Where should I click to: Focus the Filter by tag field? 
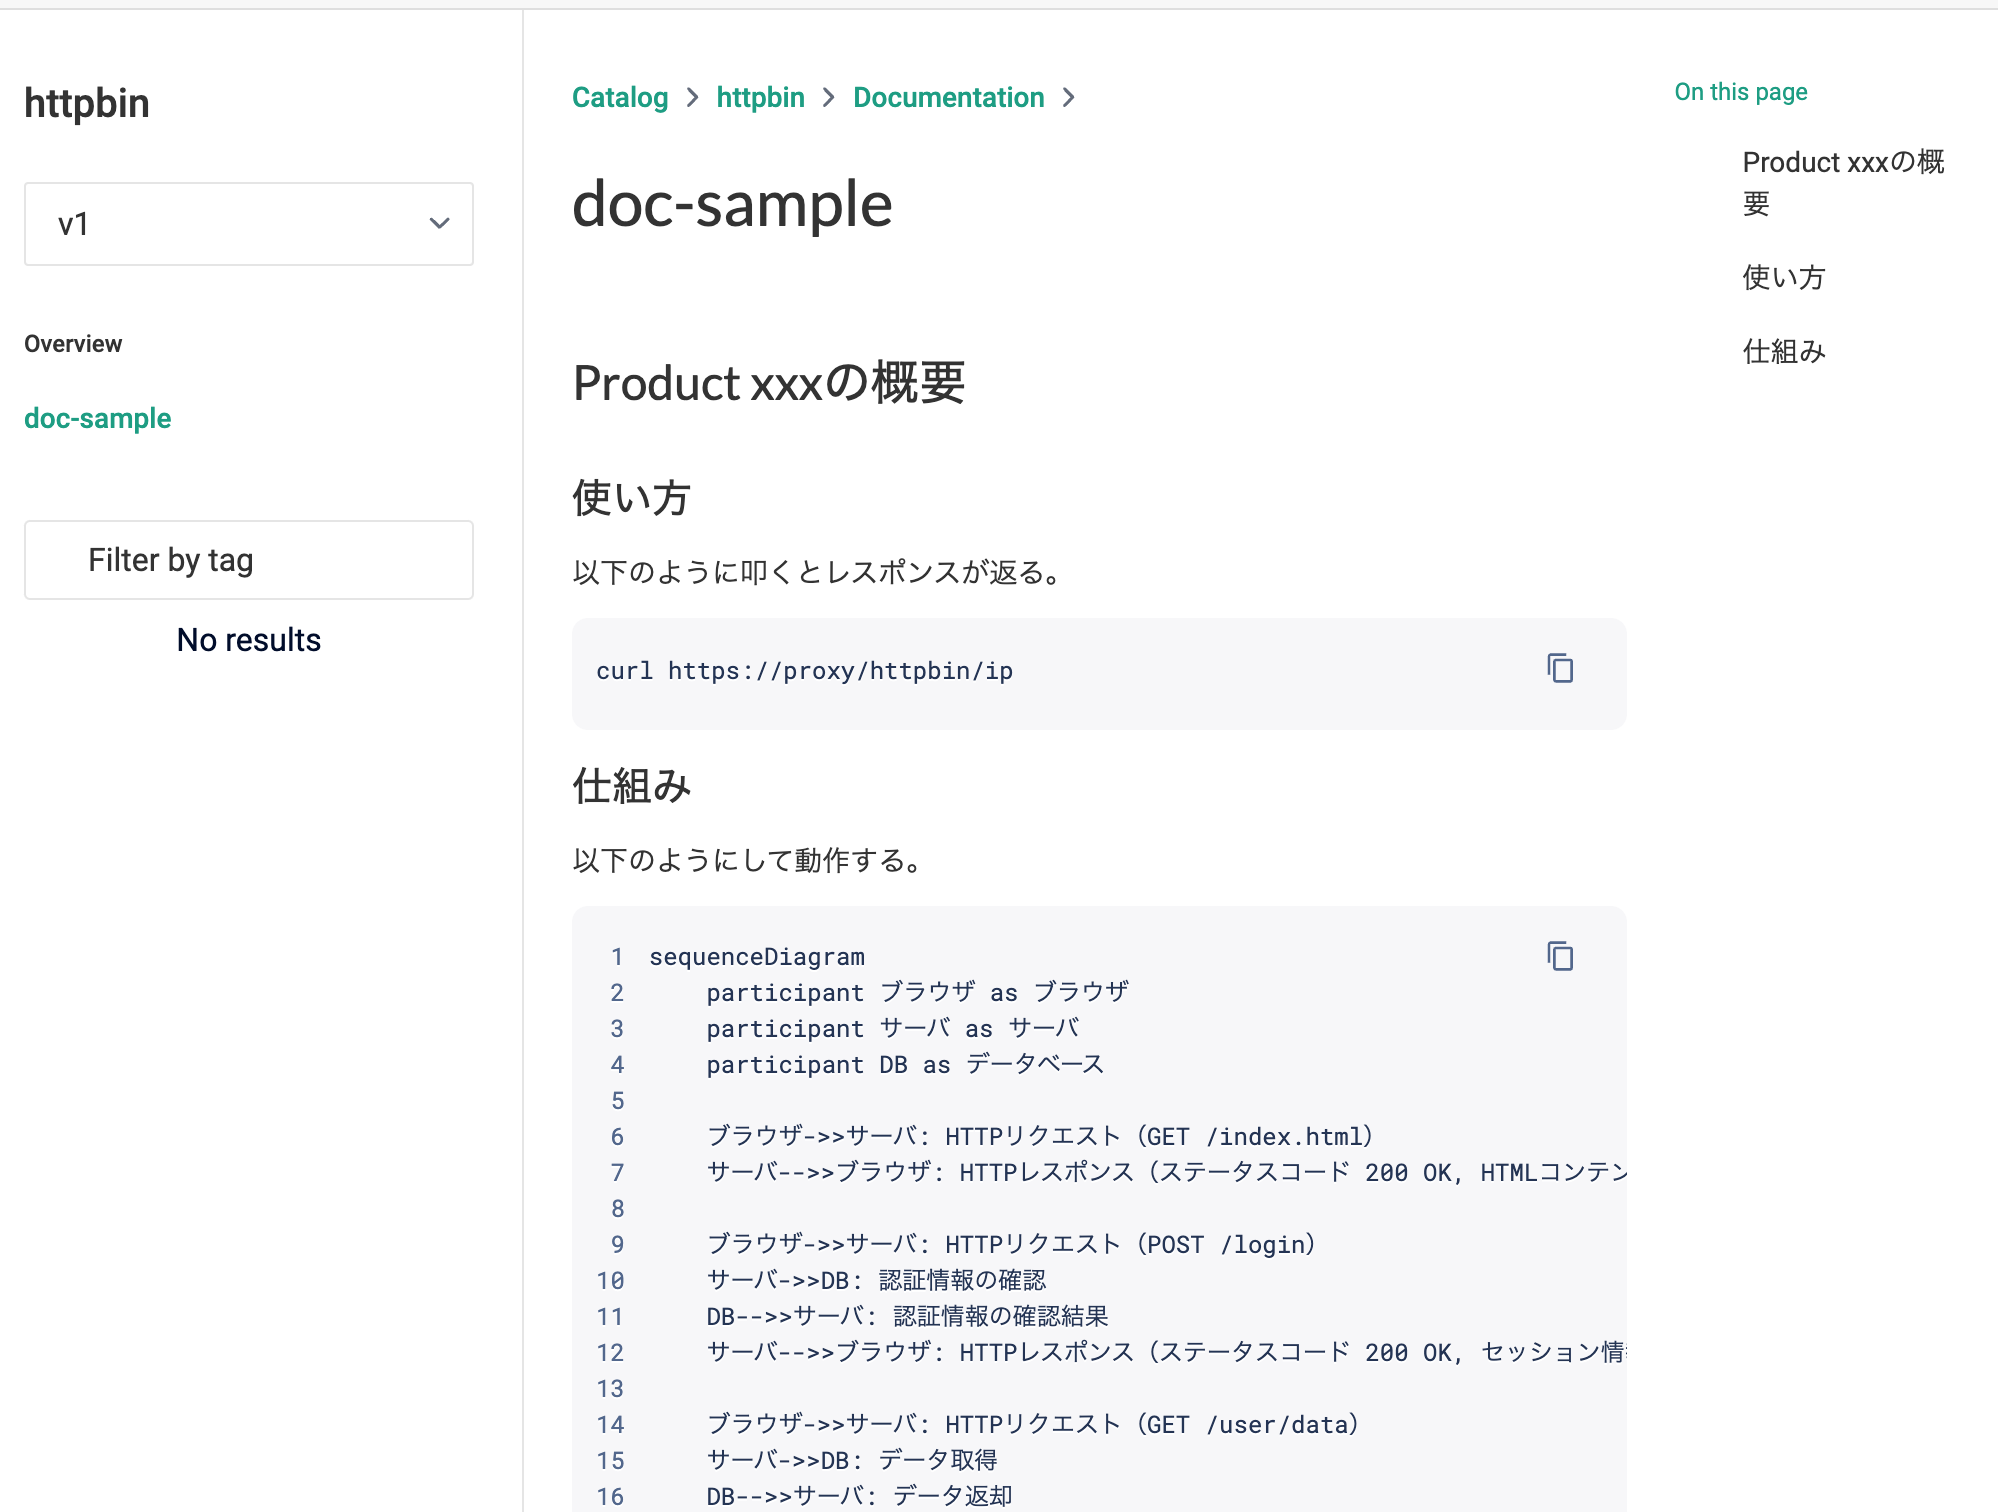[x=248, y=560]
